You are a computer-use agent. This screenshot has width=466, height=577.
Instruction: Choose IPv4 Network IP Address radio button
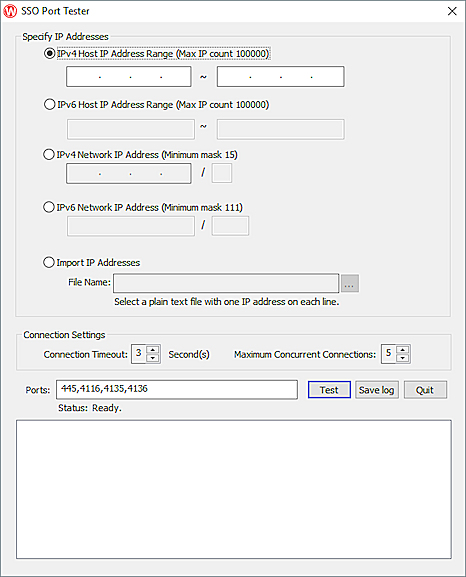tap(49, 155)
